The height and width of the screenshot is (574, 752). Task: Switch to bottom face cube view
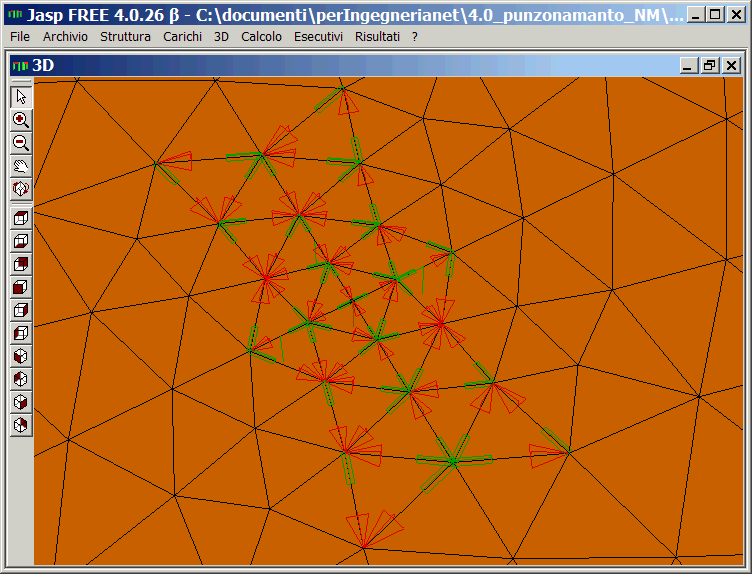[x=21, y=241]
